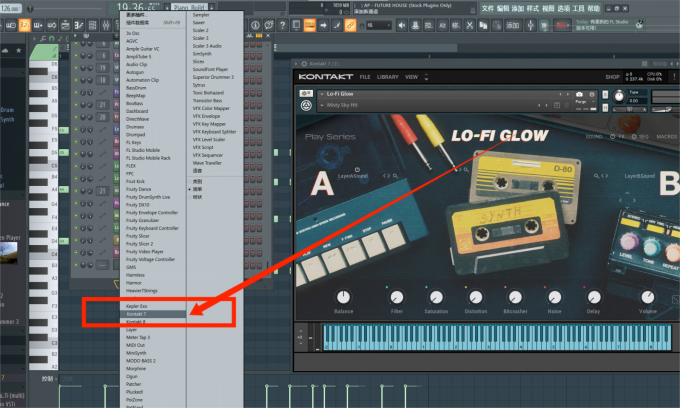680x408 pixels.
Task: Click the Bitcrusher knob
Action: [x=515, y=297]
